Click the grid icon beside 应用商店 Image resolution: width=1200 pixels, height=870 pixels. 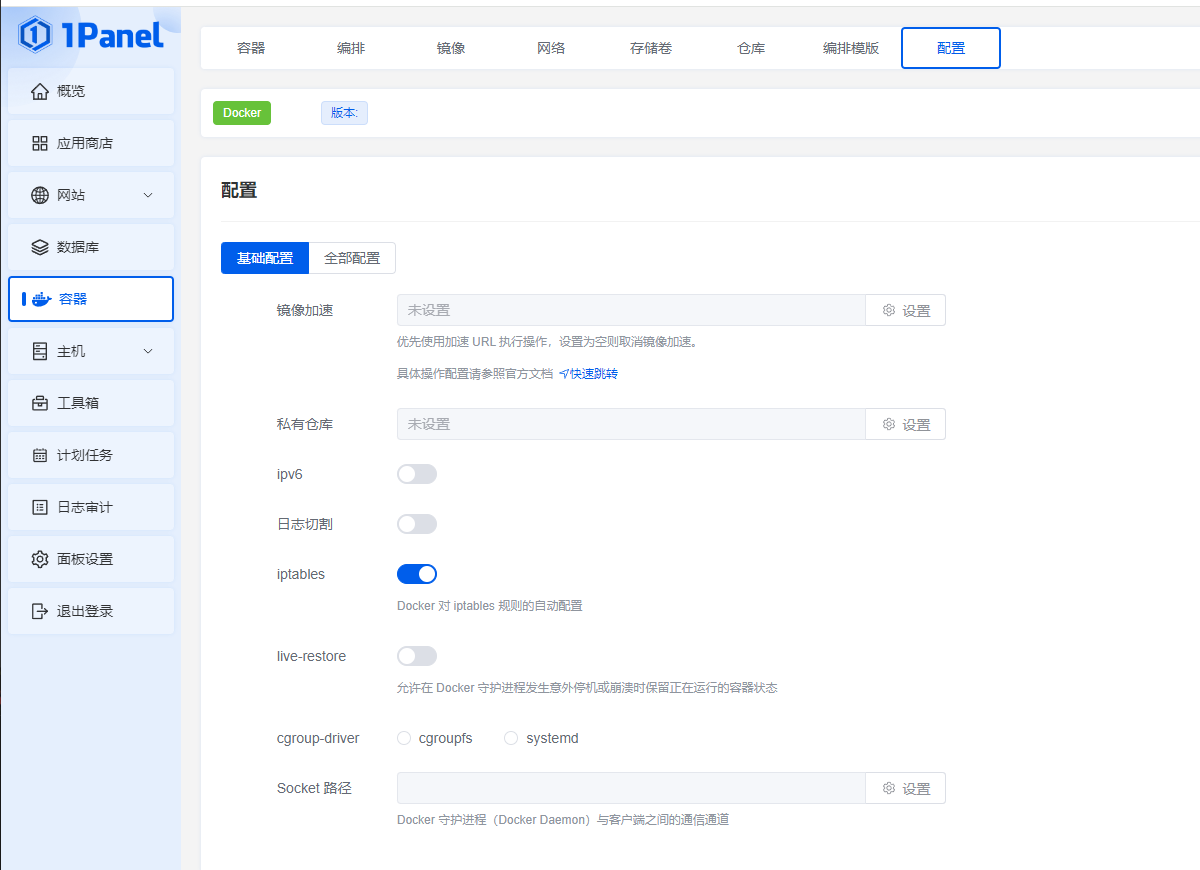point(40,143)
